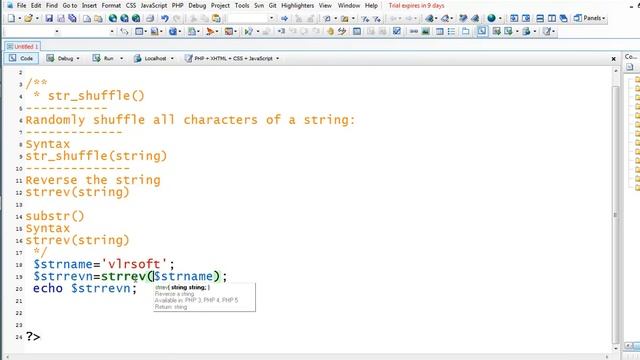This screenshot has width=640, height=360.
Task: Save file with the floppy disk icon
Action: [49, 18]
